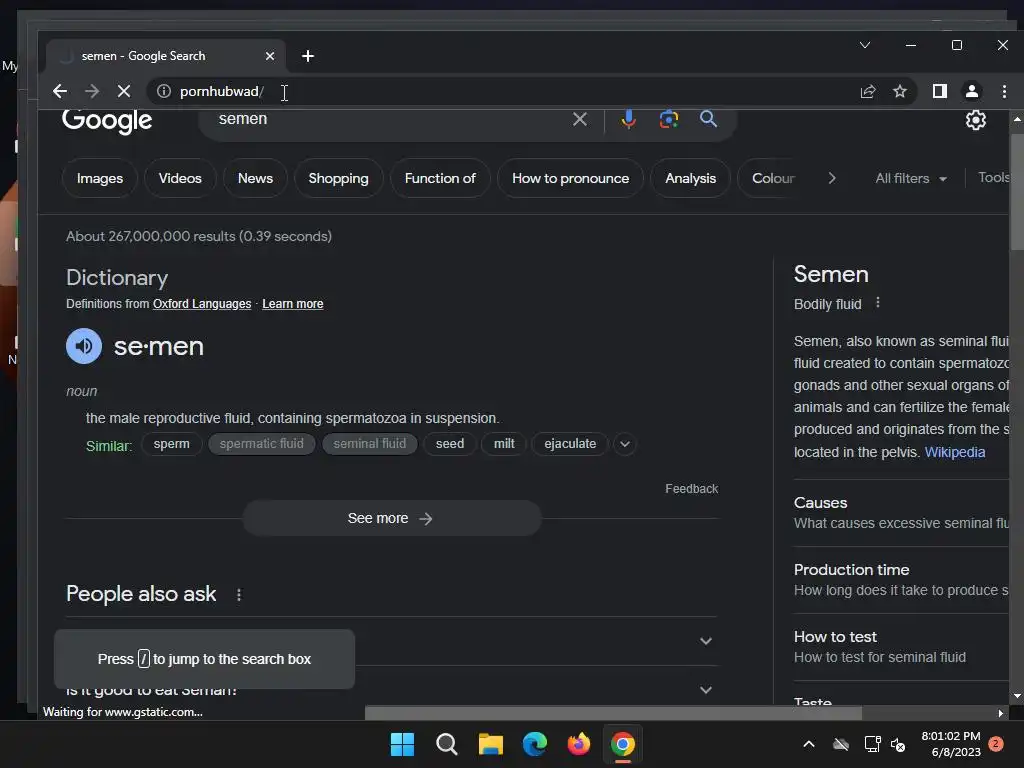Launch Firefox from taskbar
Viewport: 1024px width, 768px height.
pos(579,744)
